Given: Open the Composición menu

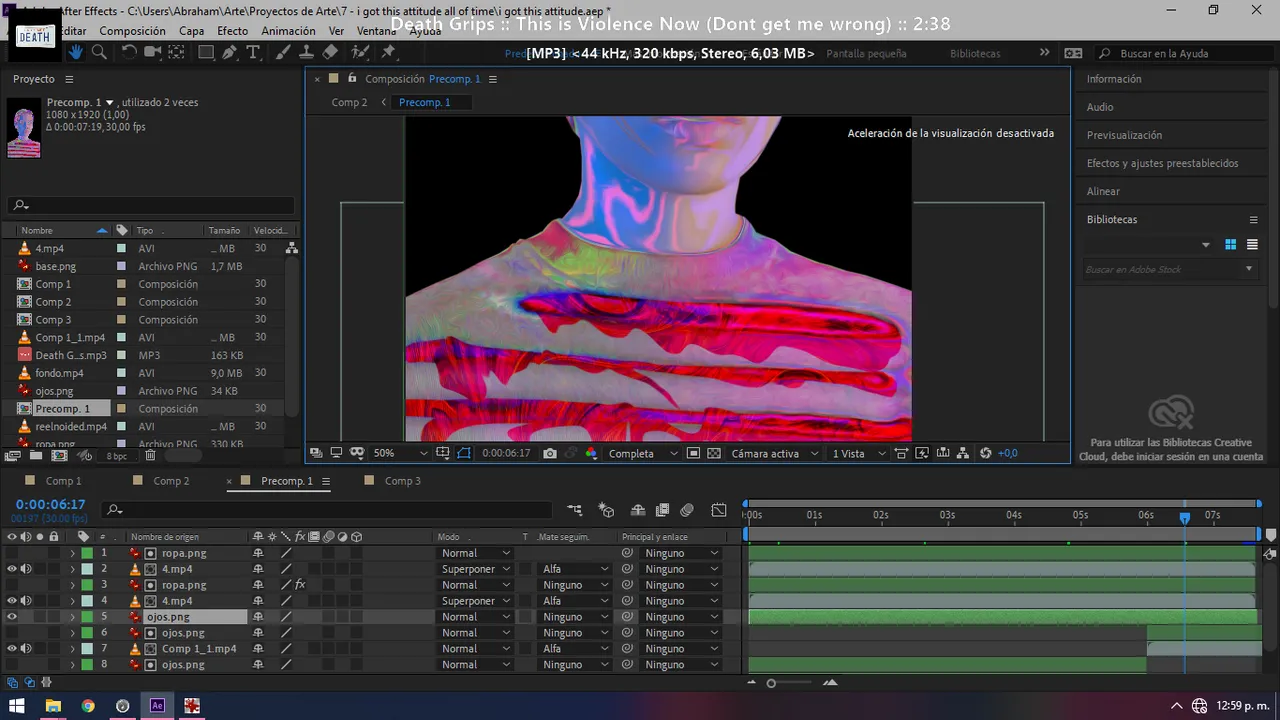Looking at the screenshot, I should [133, 31].
